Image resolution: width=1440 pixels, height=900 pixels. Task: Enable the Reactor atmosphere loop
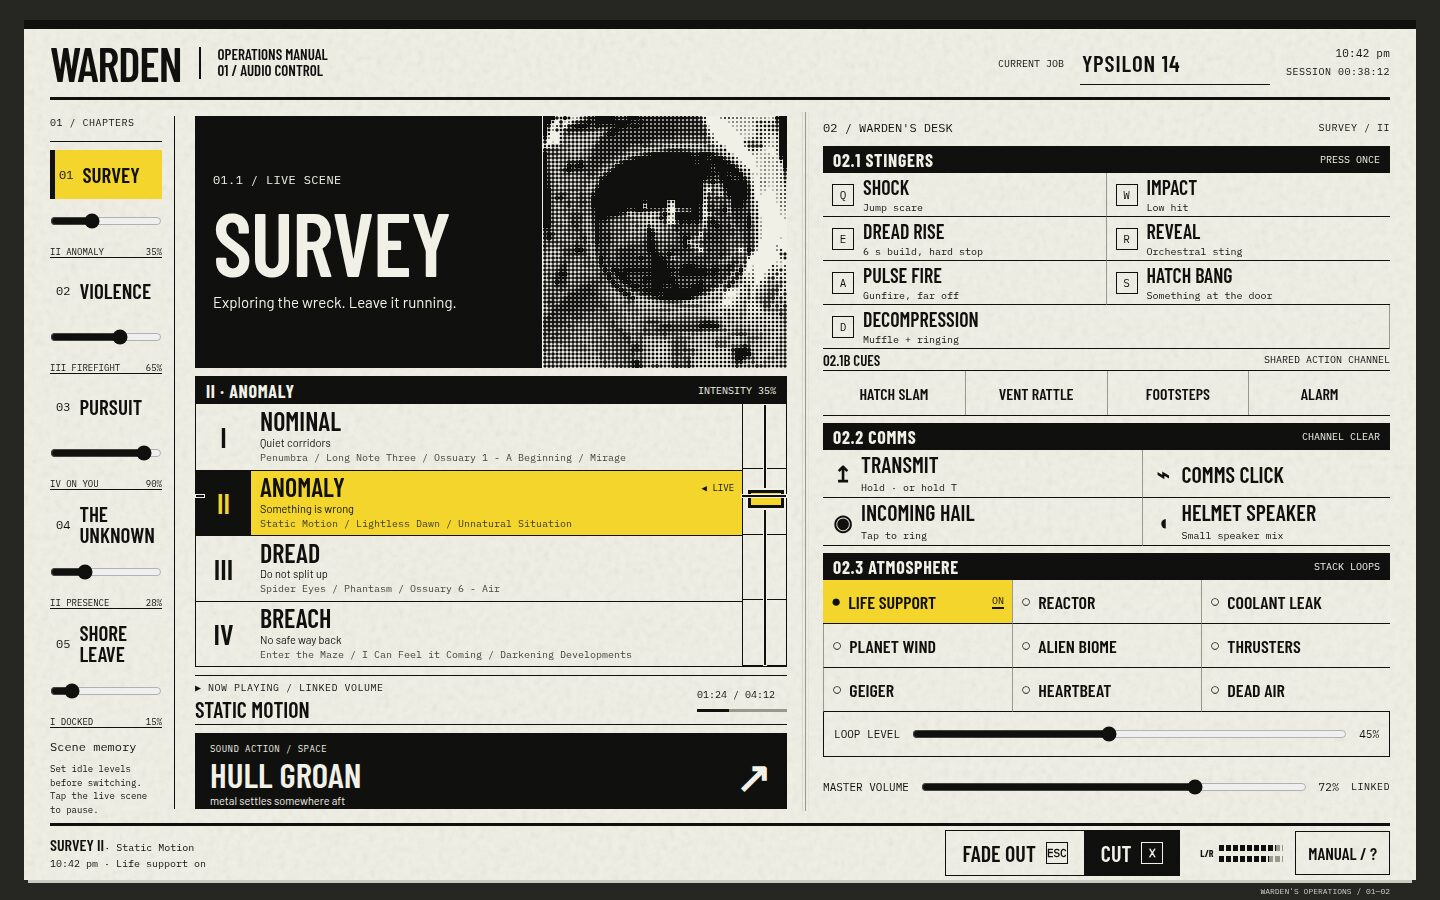[1107, 602]
